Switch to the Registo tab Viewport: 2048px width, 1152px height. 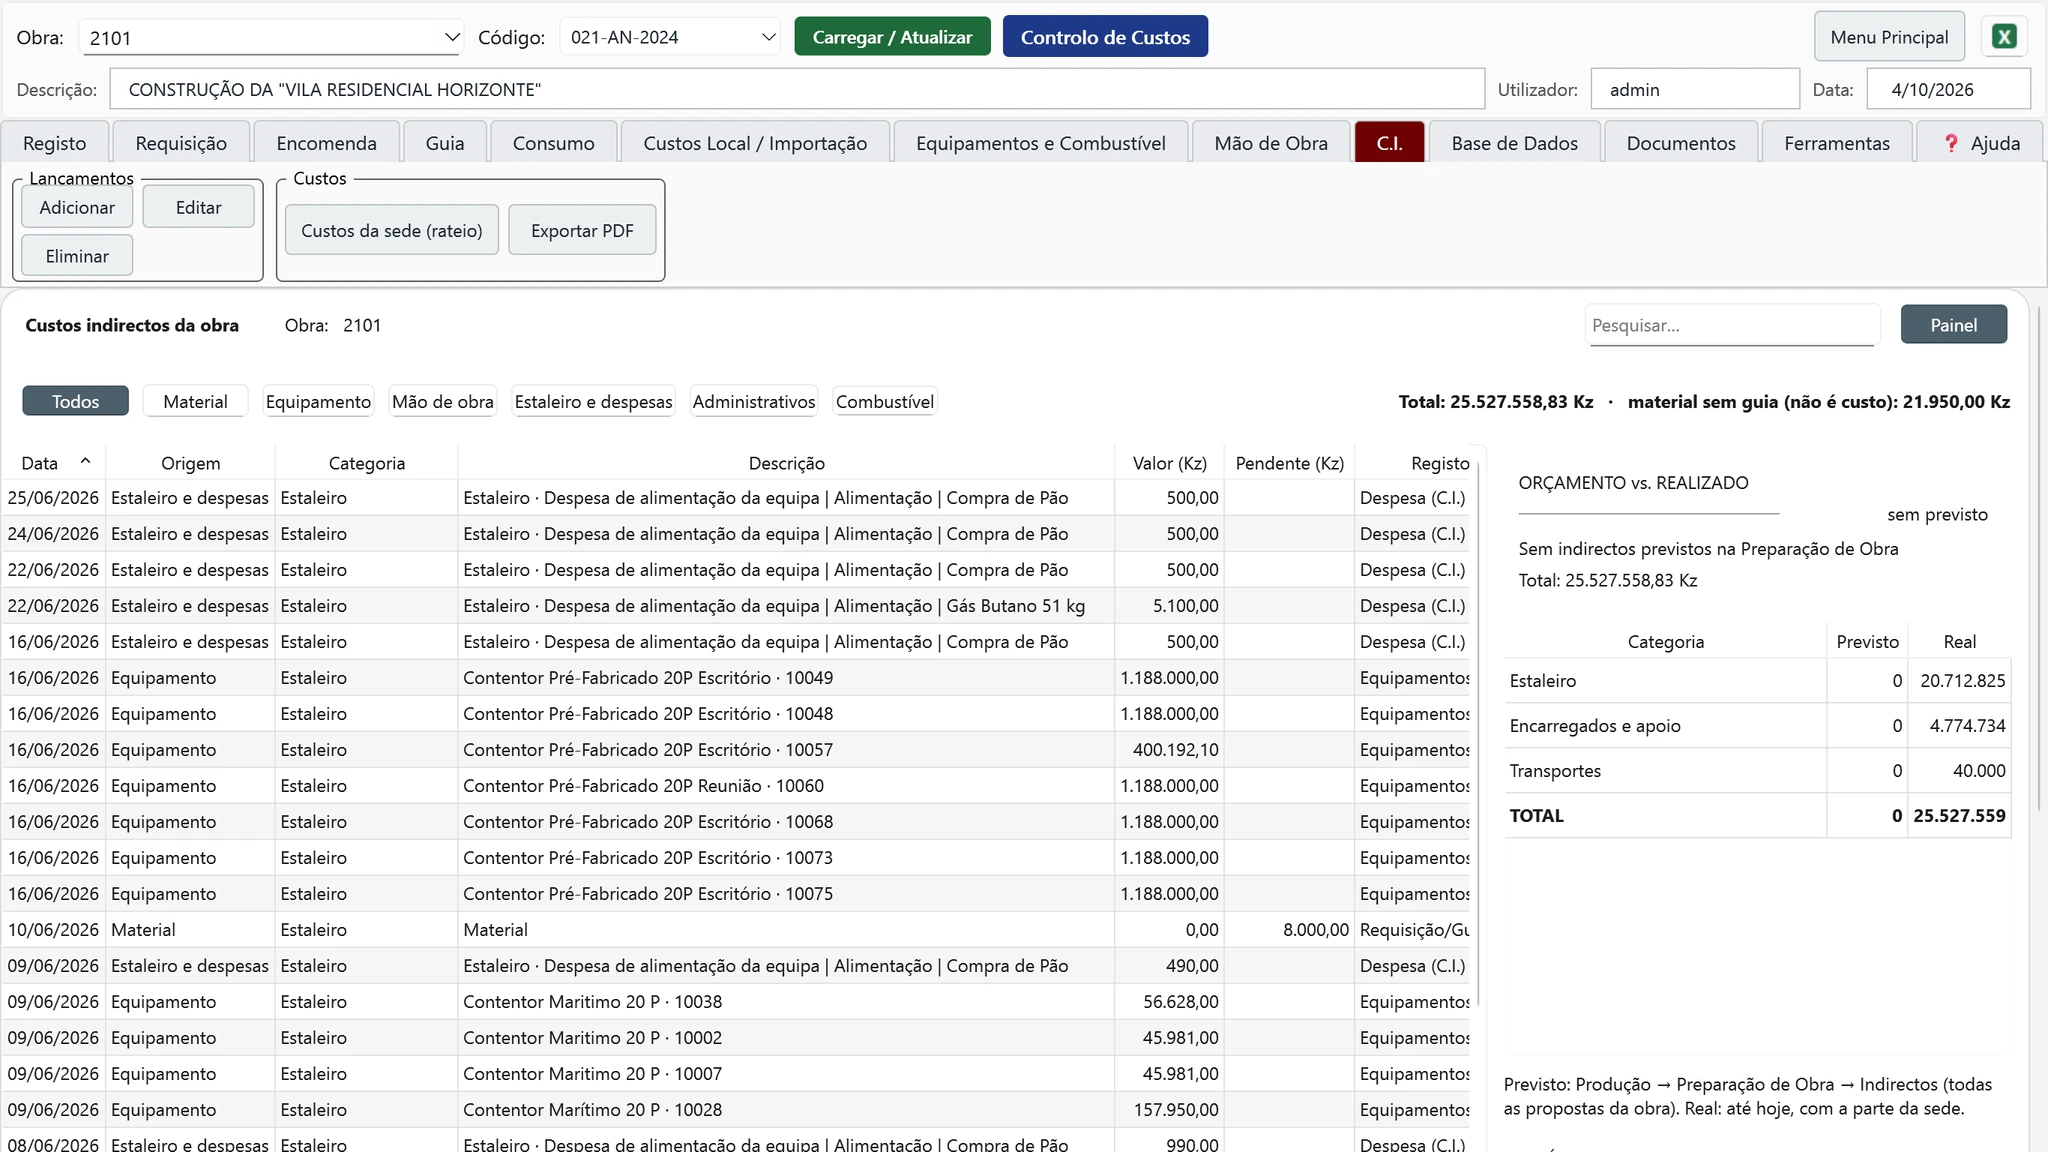pyautogui.click(x=55, y=143)
